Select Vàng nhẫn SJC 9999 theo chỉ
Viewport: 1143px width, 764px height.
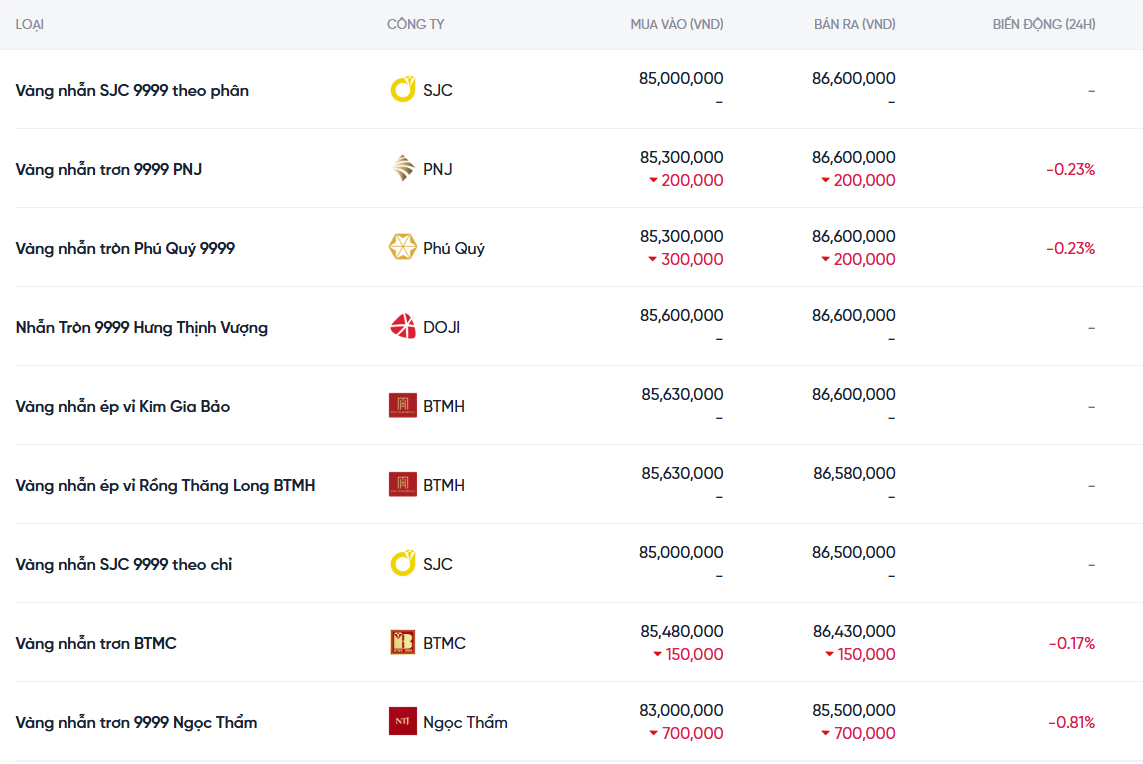click(124, 564)
